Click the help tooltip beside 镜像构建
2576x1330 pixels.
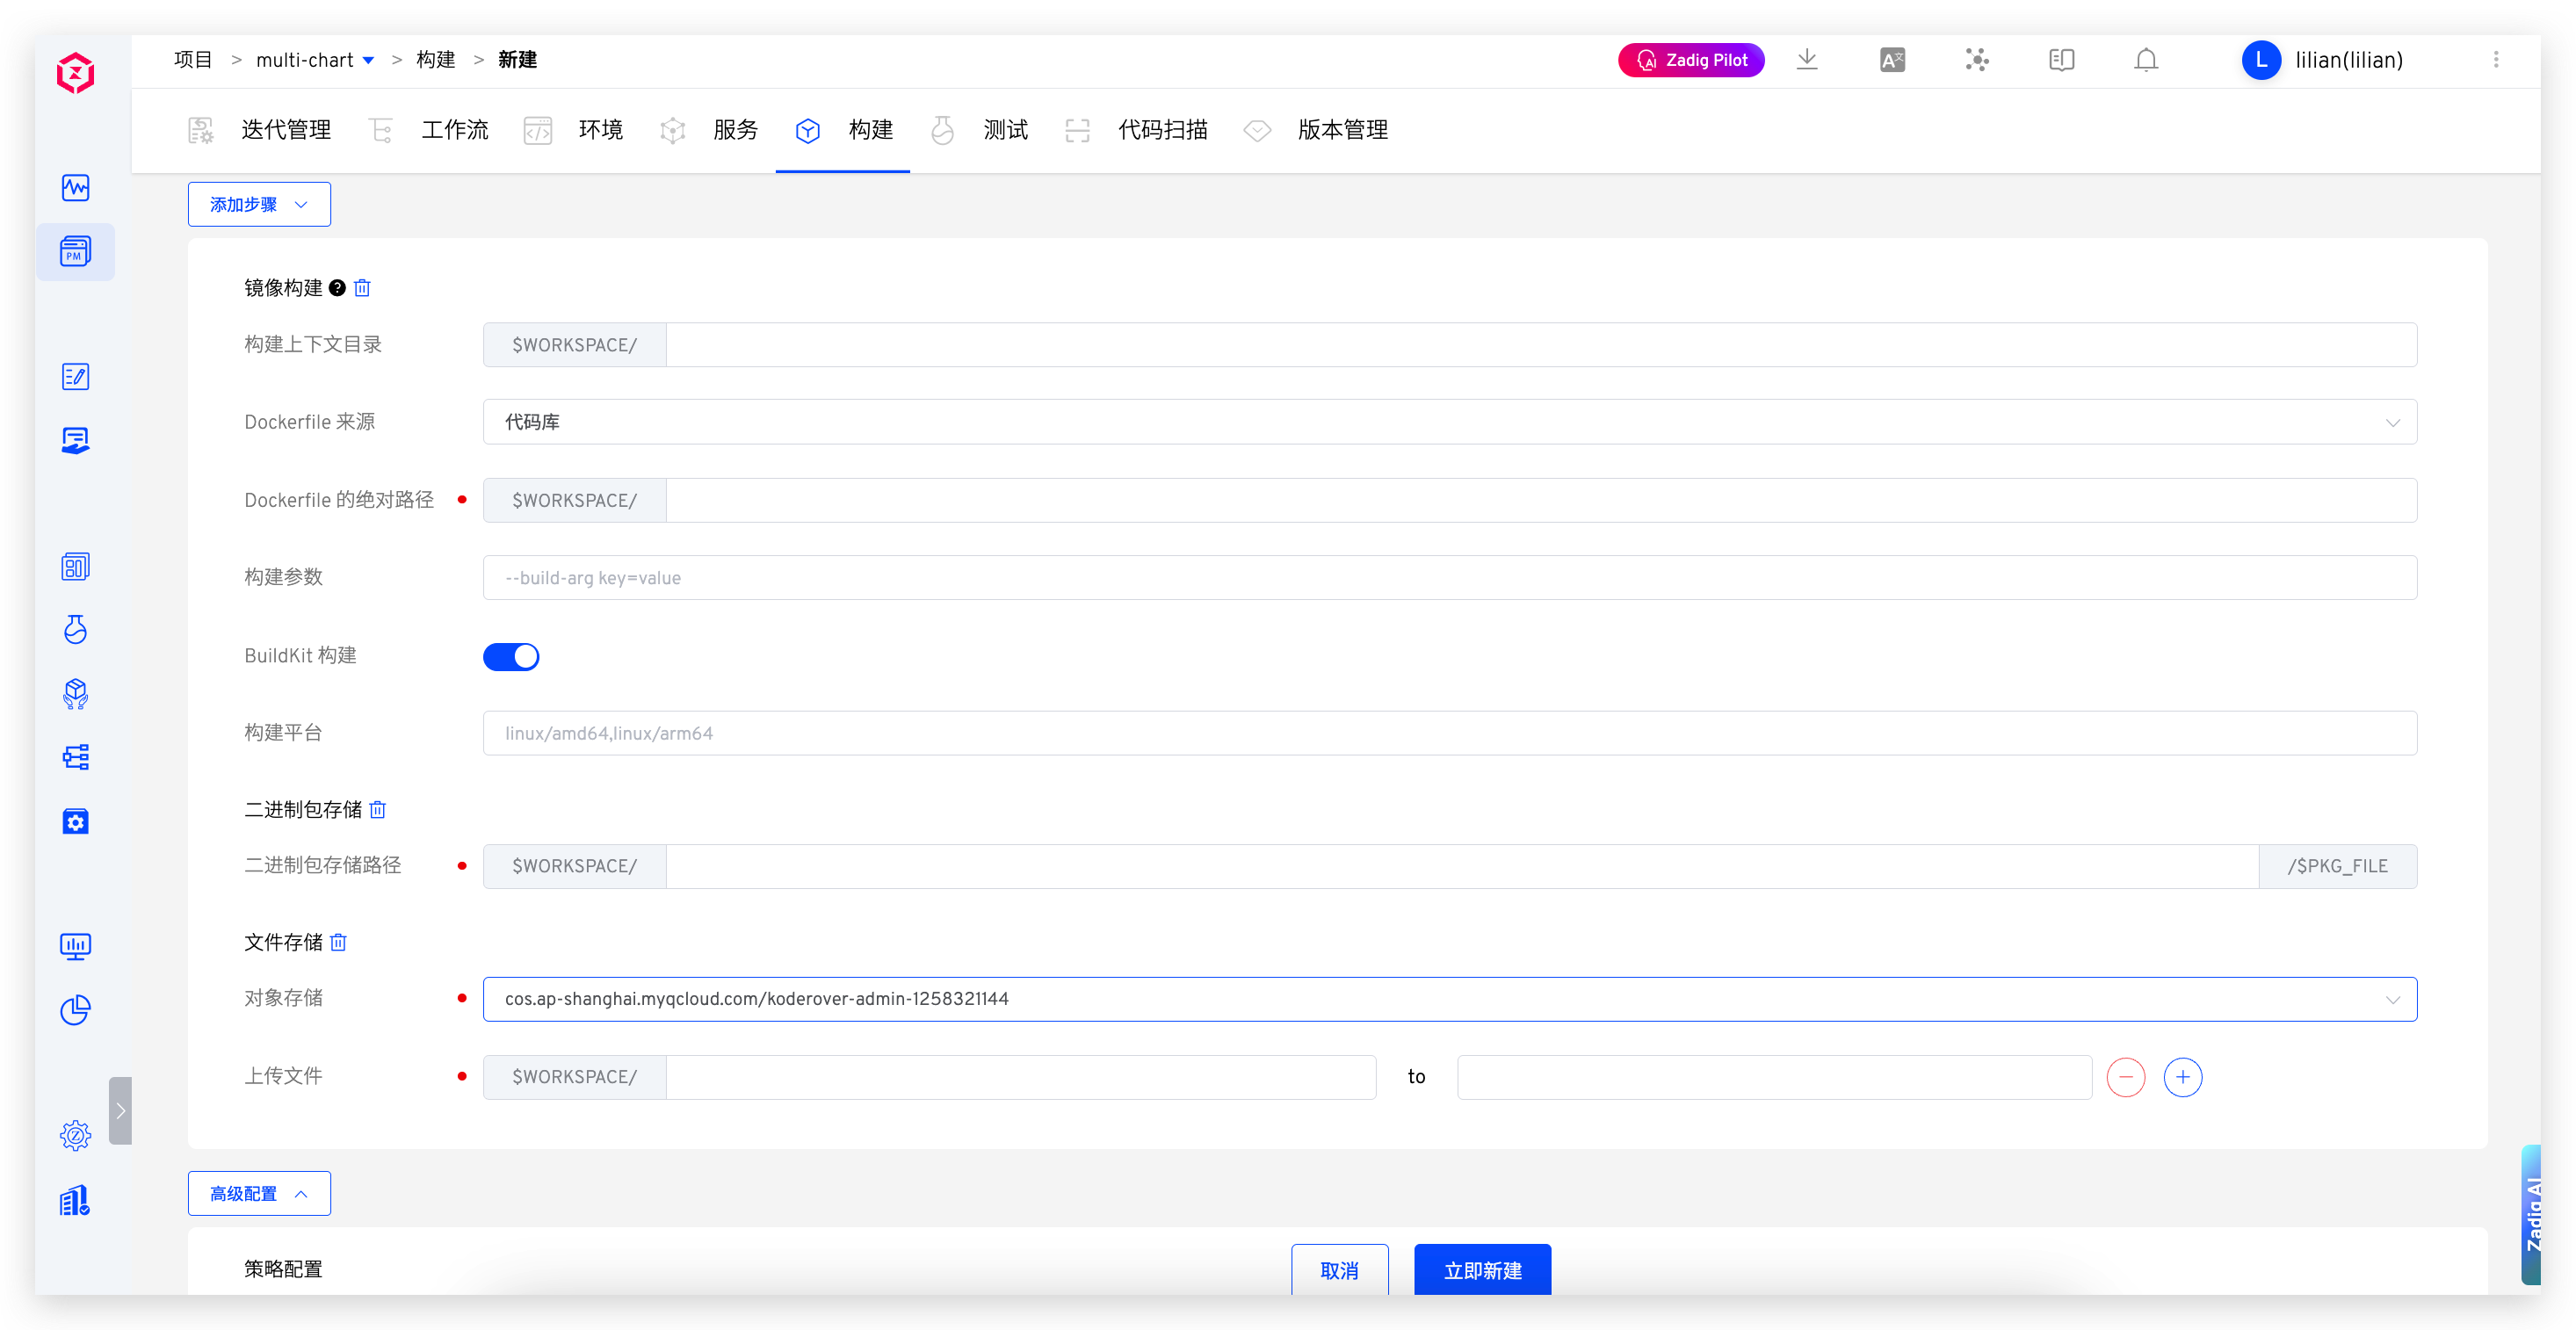(337, 288)
